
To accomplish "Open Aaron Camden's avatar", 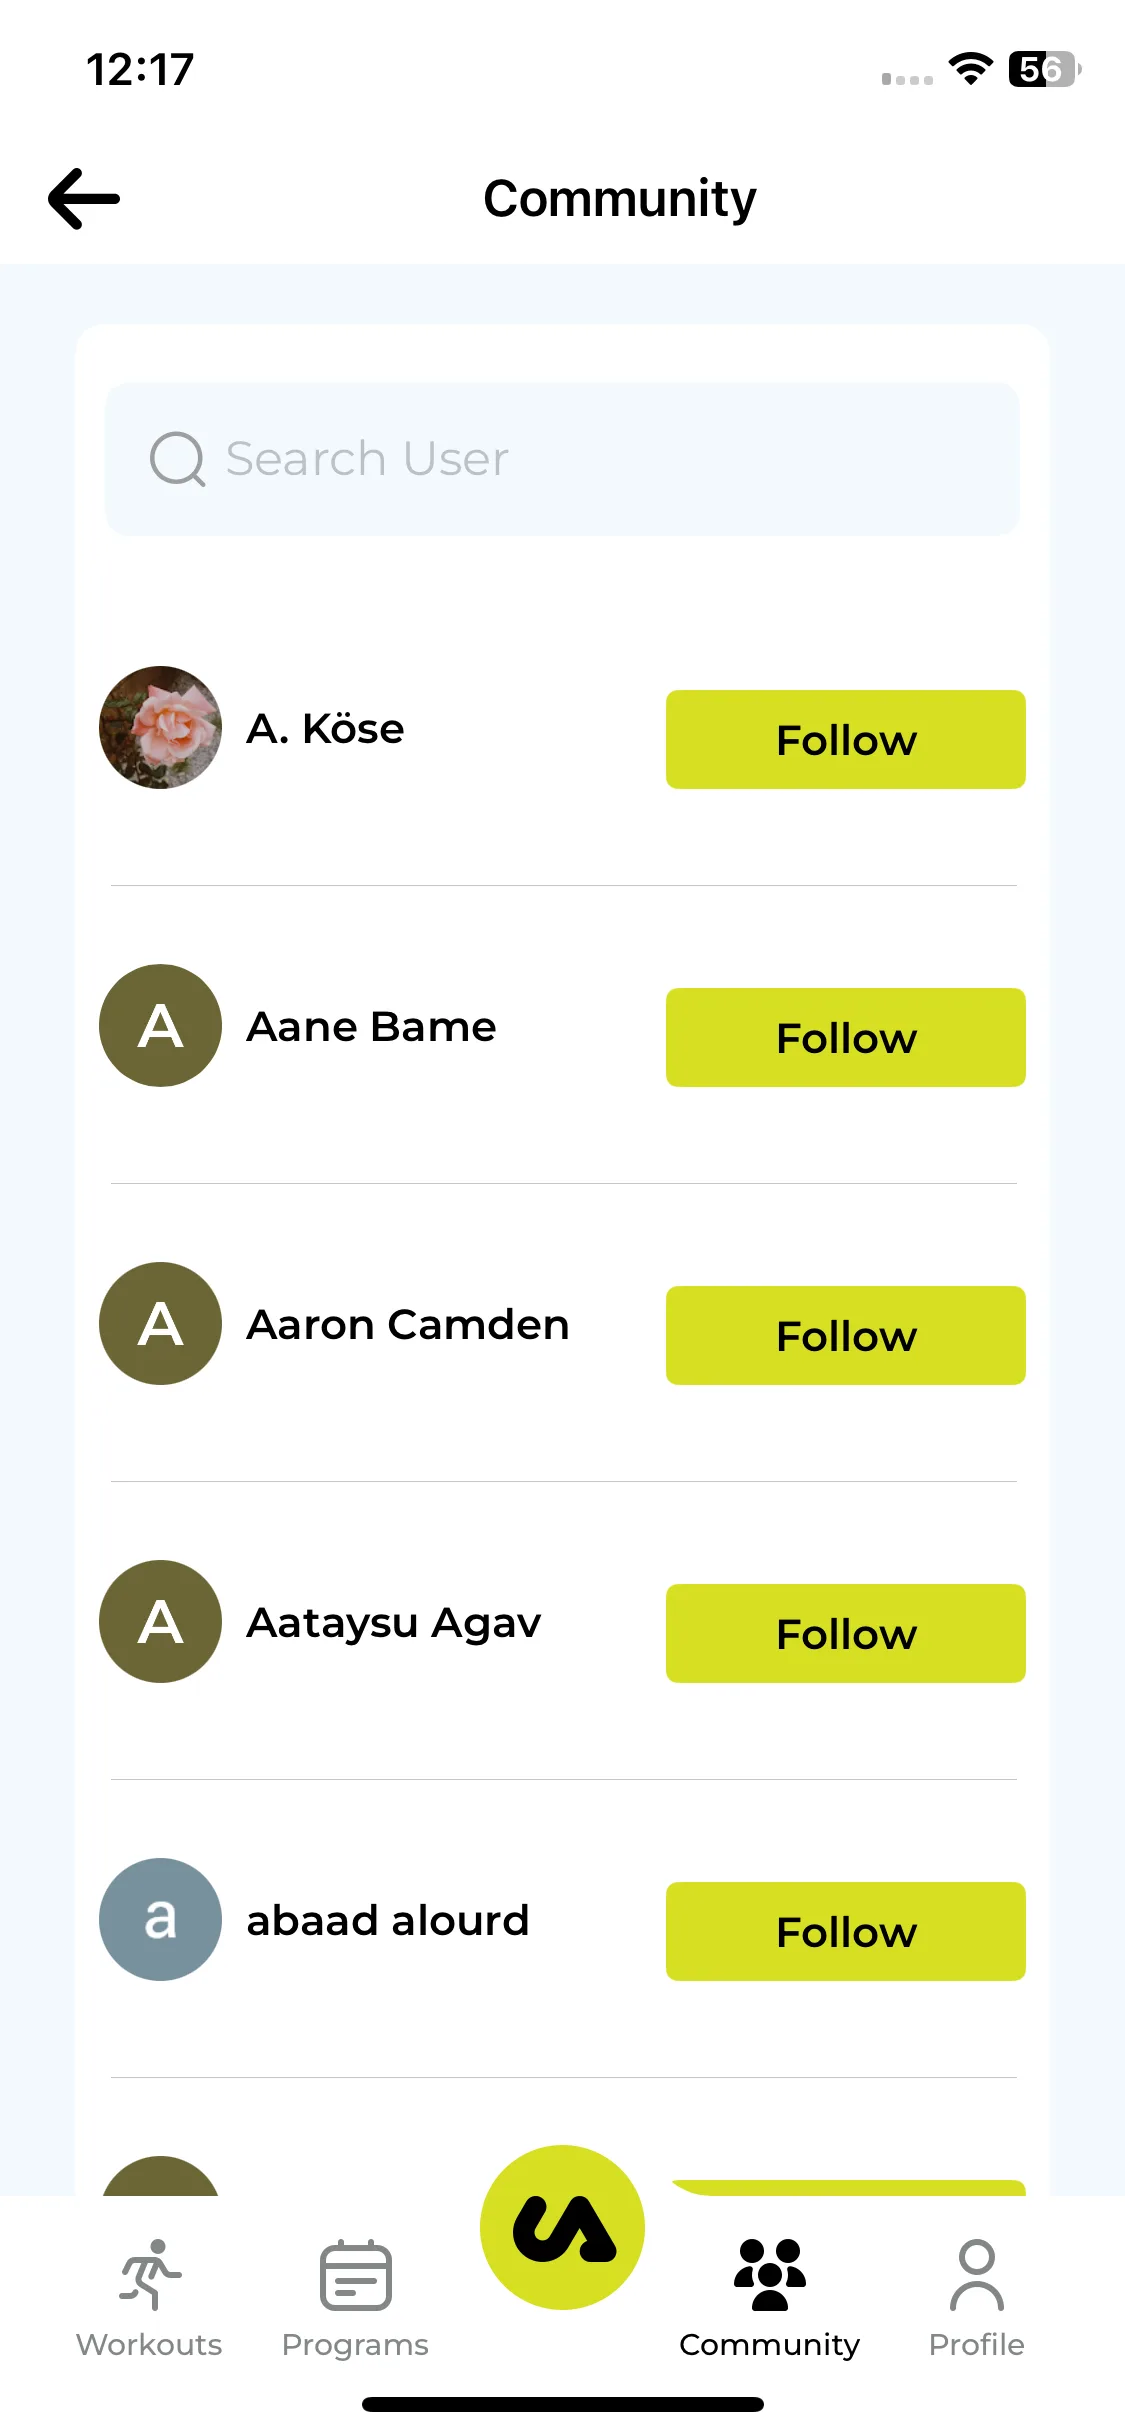I will pos(160,1323).
